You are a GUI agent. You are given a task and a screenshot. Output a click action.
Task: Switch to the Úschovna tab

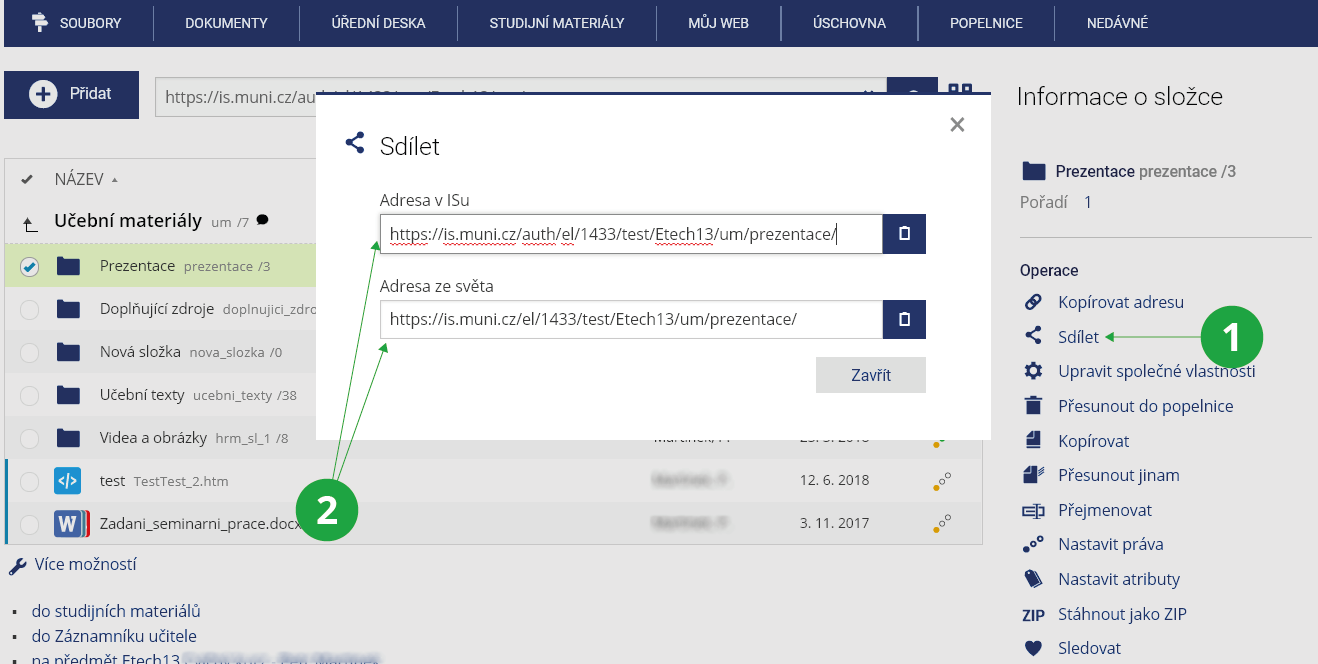849,23
